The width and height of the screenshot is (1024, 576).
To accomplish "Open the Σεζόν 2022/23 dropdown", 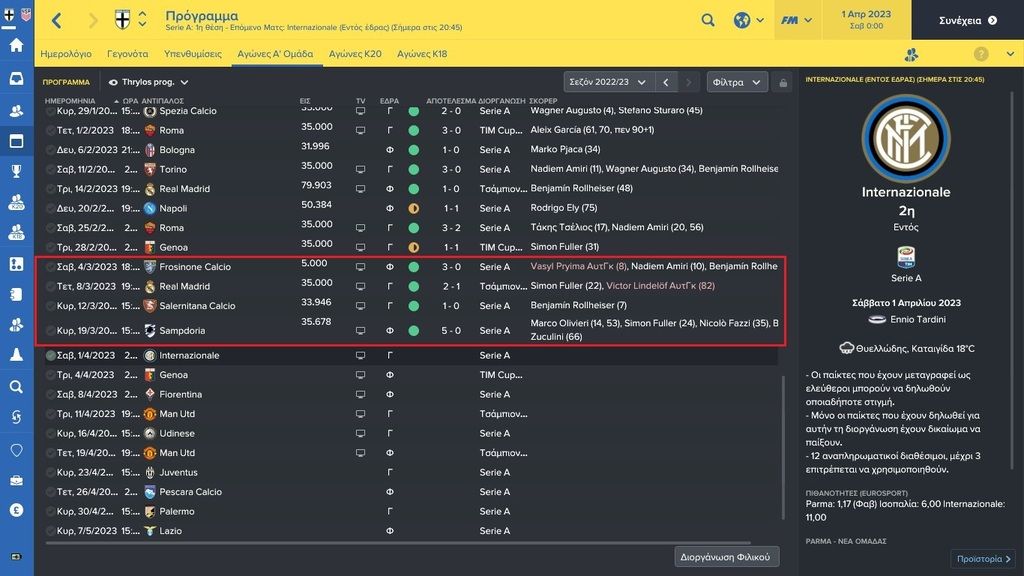I will 607,82.
